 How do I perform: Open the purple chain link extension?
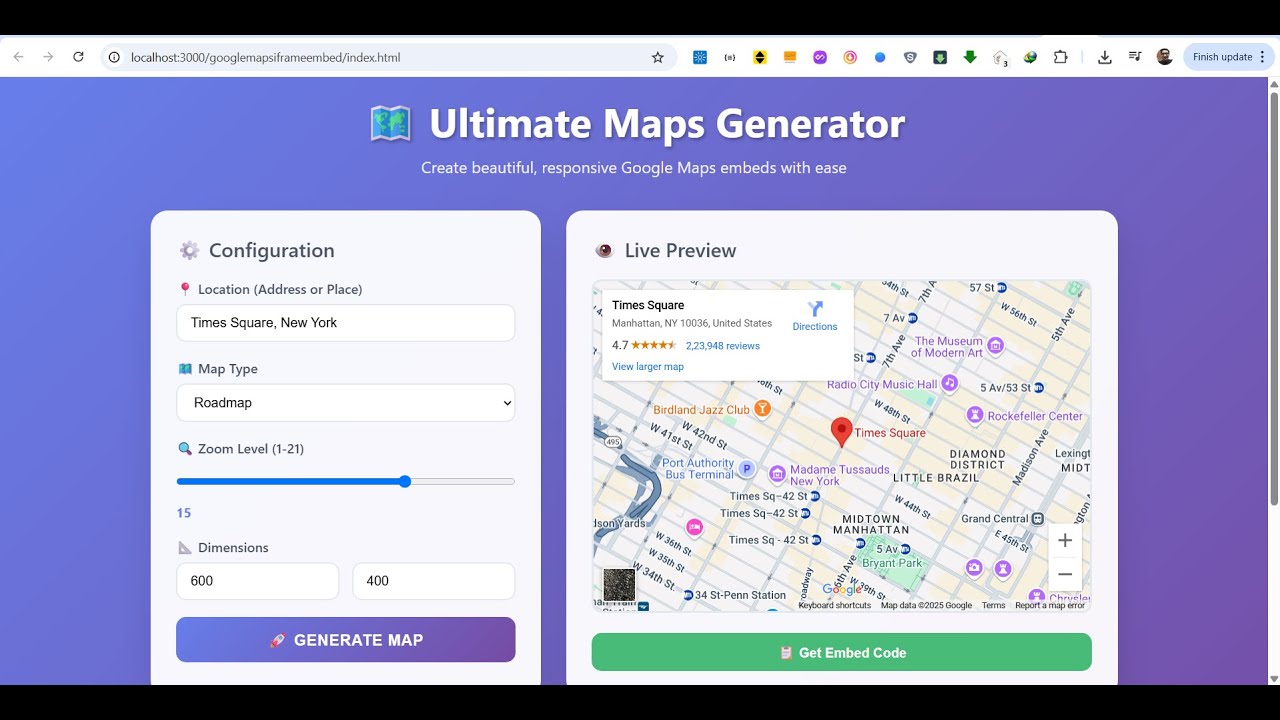pyautogui.click(x=820, y=57)
